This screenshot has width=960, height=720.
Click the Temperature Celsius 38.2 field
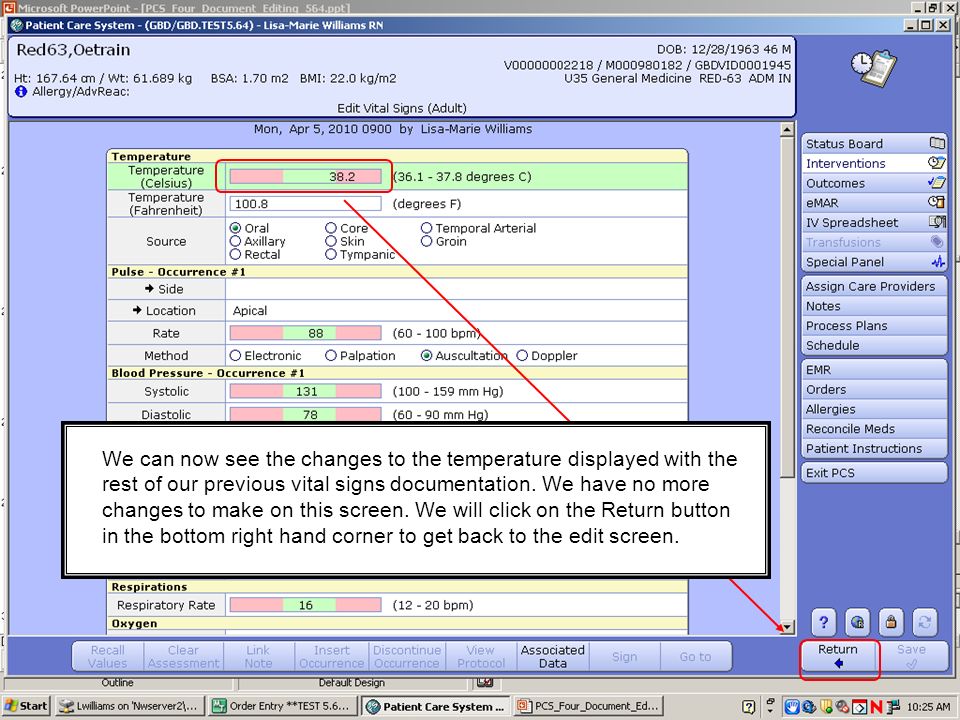[305, 176]
